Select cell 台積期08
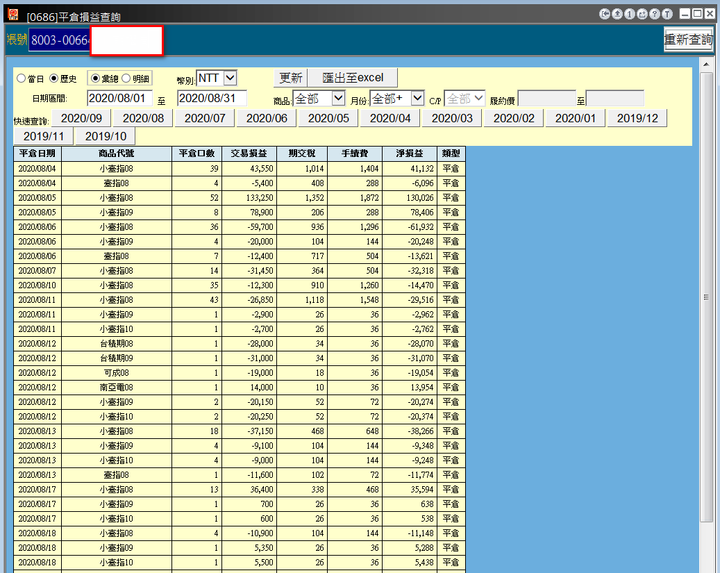 (x=117, y=343)
